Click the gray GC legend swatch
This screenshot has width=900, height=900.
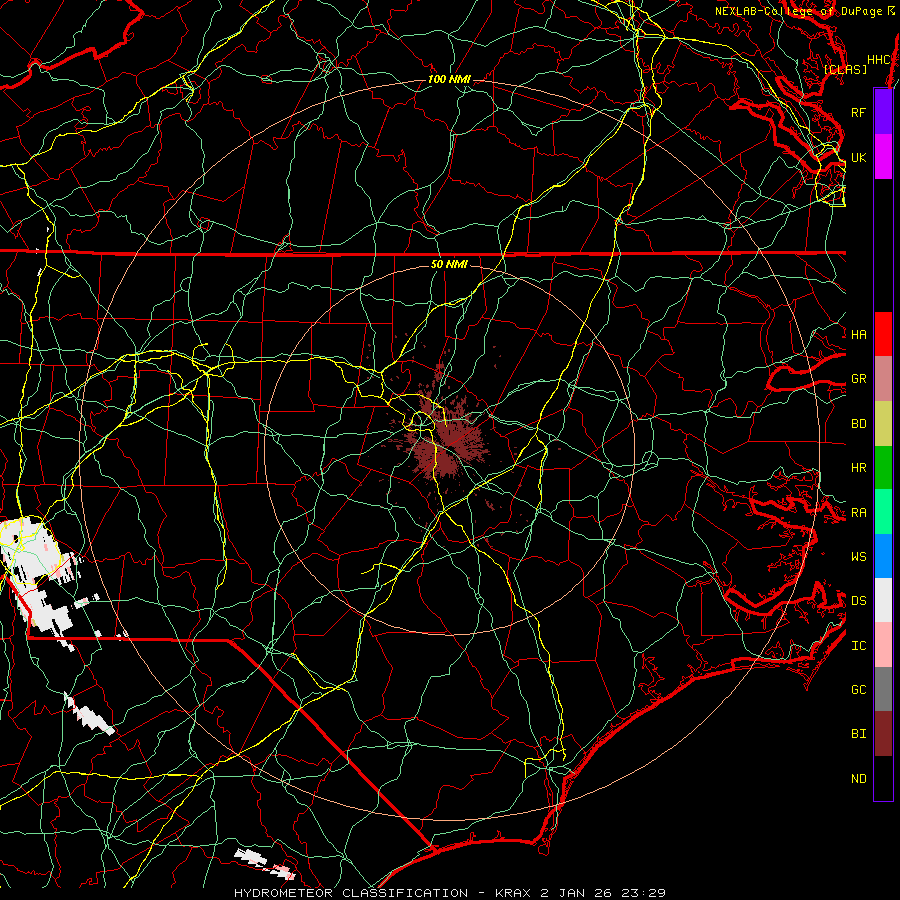point(883,689)
